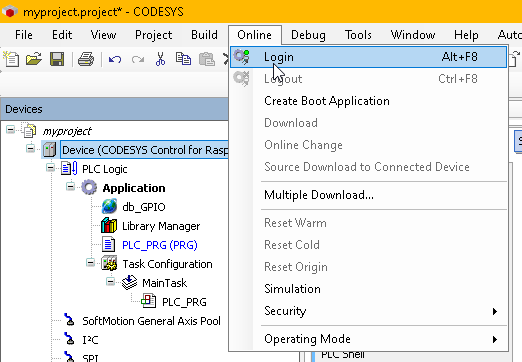This screenshot has width=522, height=362.
Task: Select SoftMotion General Axis Pool label
Action: pos(151,321)
